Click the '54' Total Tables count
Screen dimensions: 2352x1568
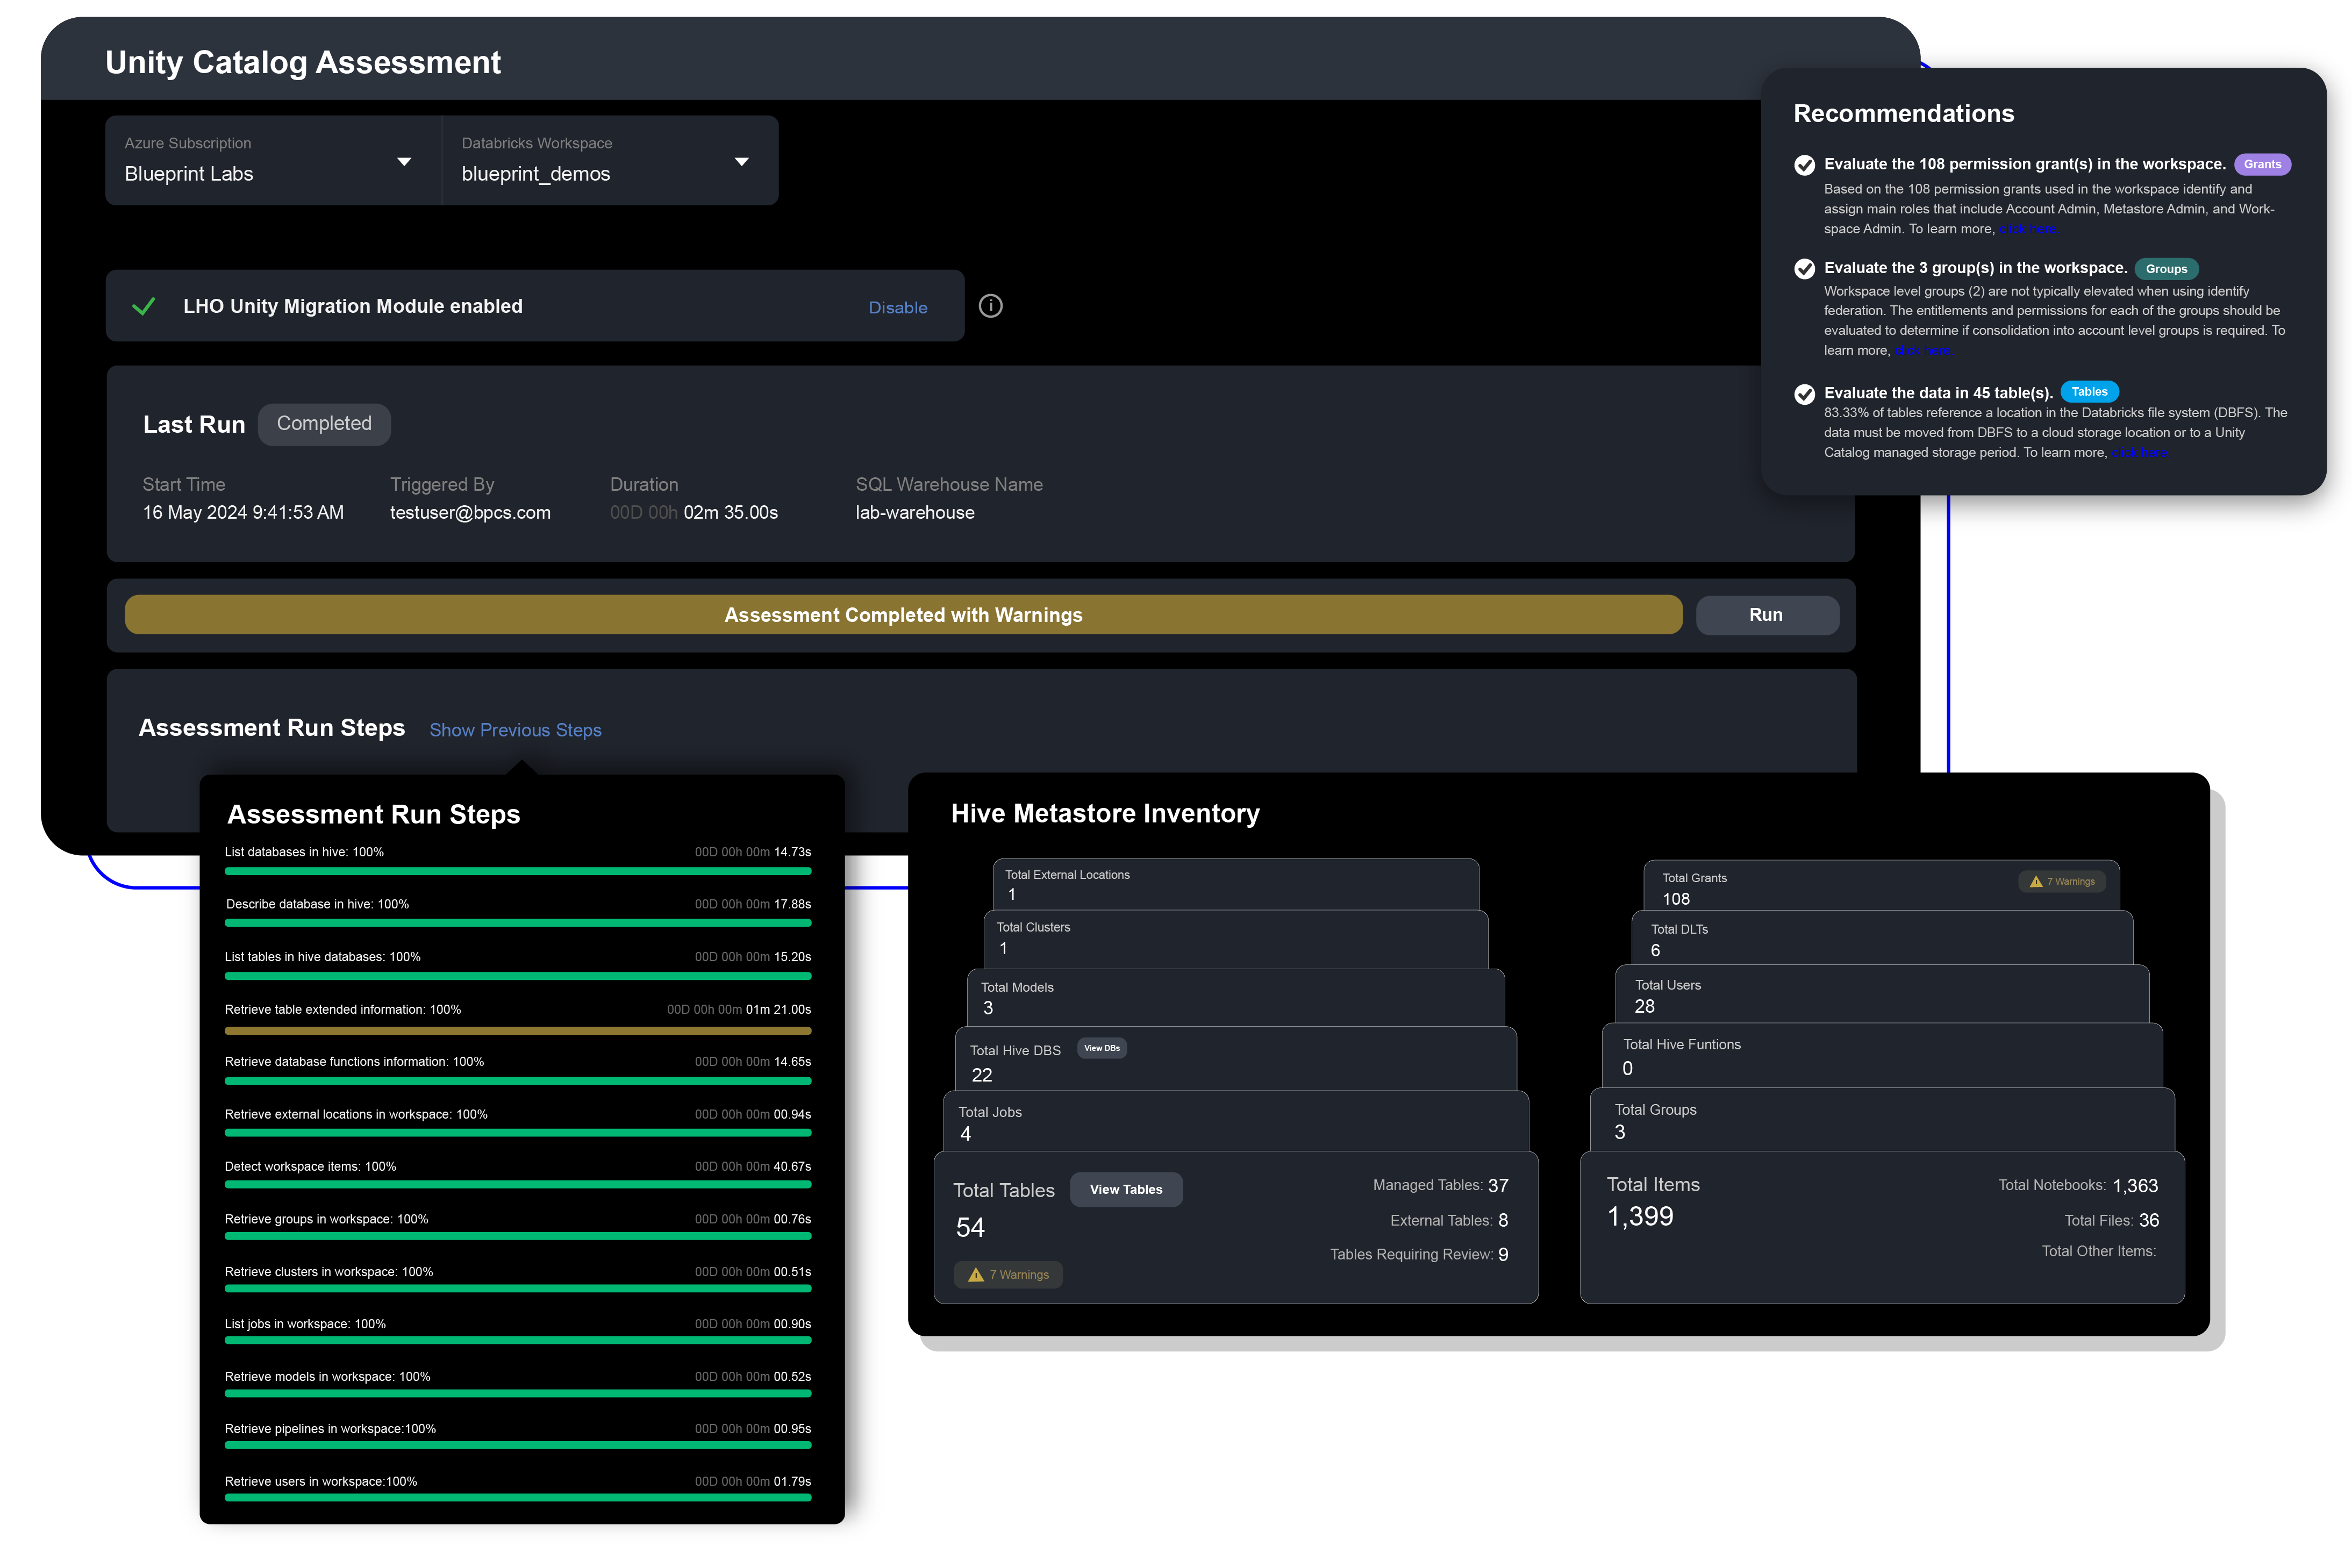tap(970, 1228)
